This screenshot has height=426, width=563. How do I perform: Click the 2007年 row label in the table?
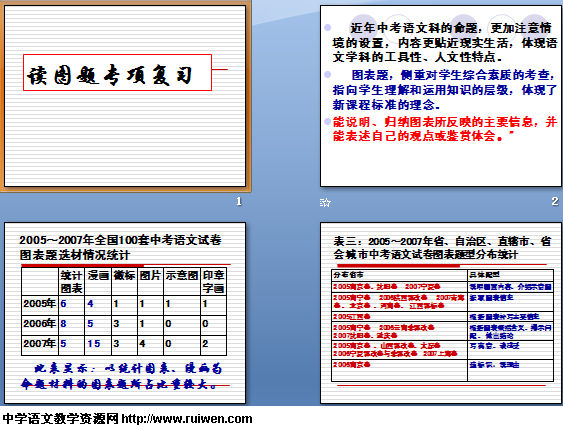[x=39, y=344]
